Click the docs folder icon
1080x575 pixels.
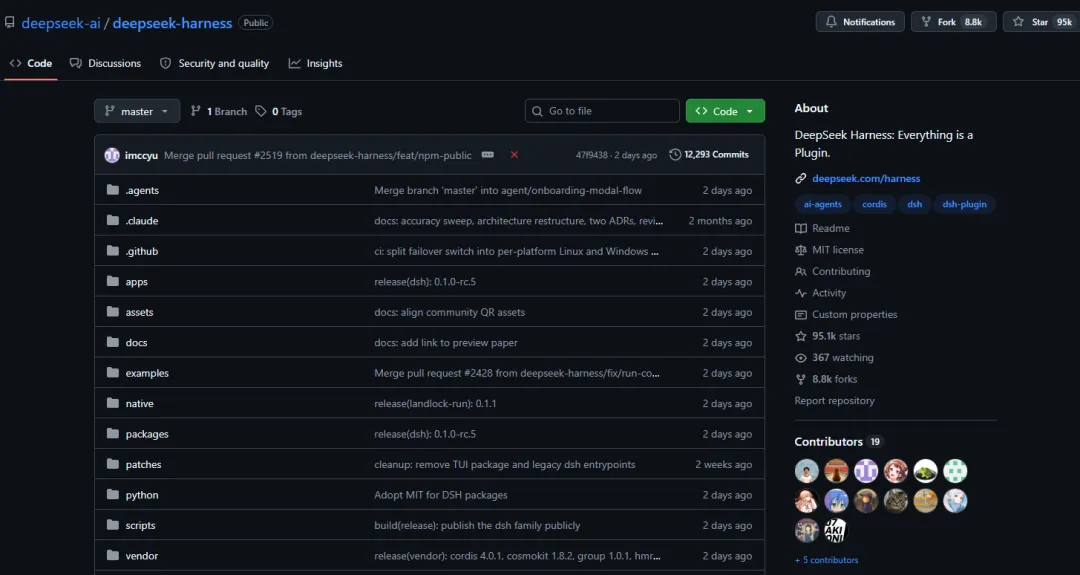[113, 342]
